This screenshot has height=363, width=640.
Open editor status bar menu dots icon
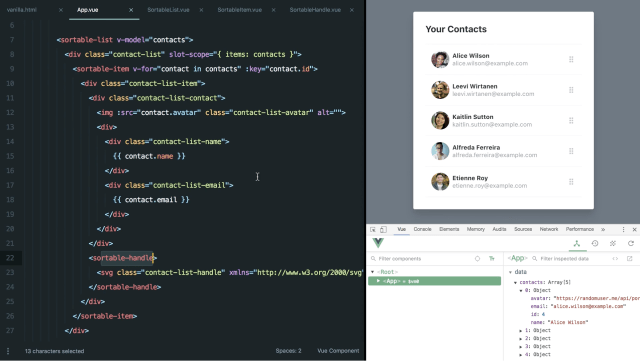(x=8, y=351)
